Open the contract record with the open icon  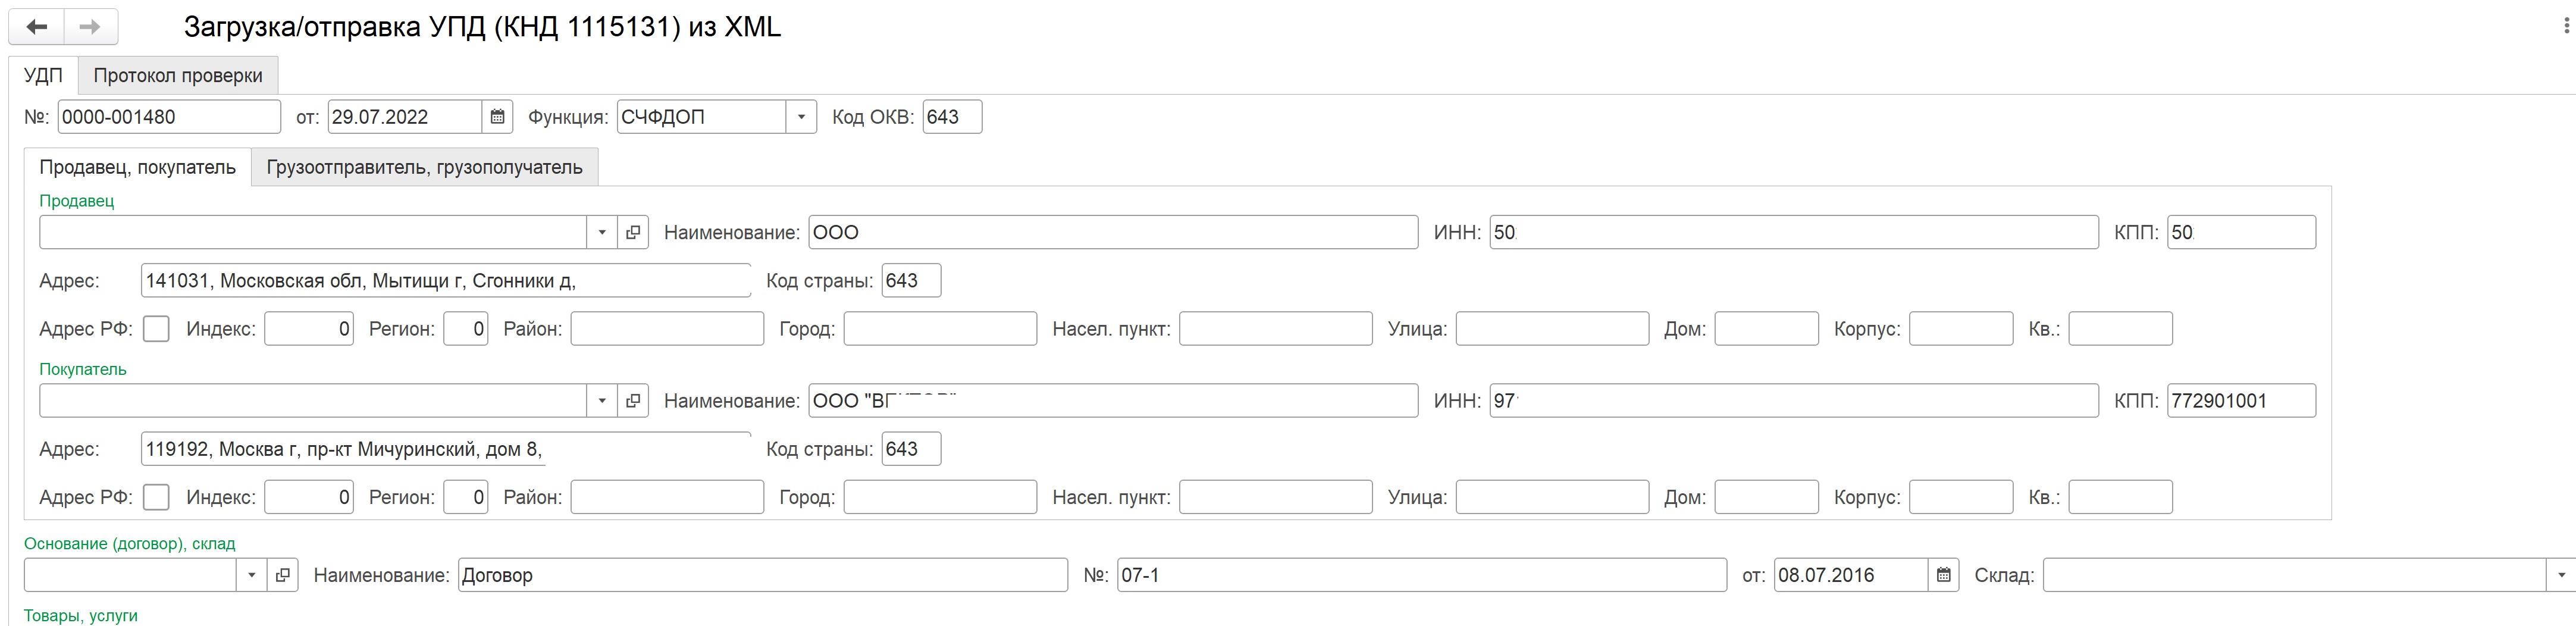tap(283, 575)
